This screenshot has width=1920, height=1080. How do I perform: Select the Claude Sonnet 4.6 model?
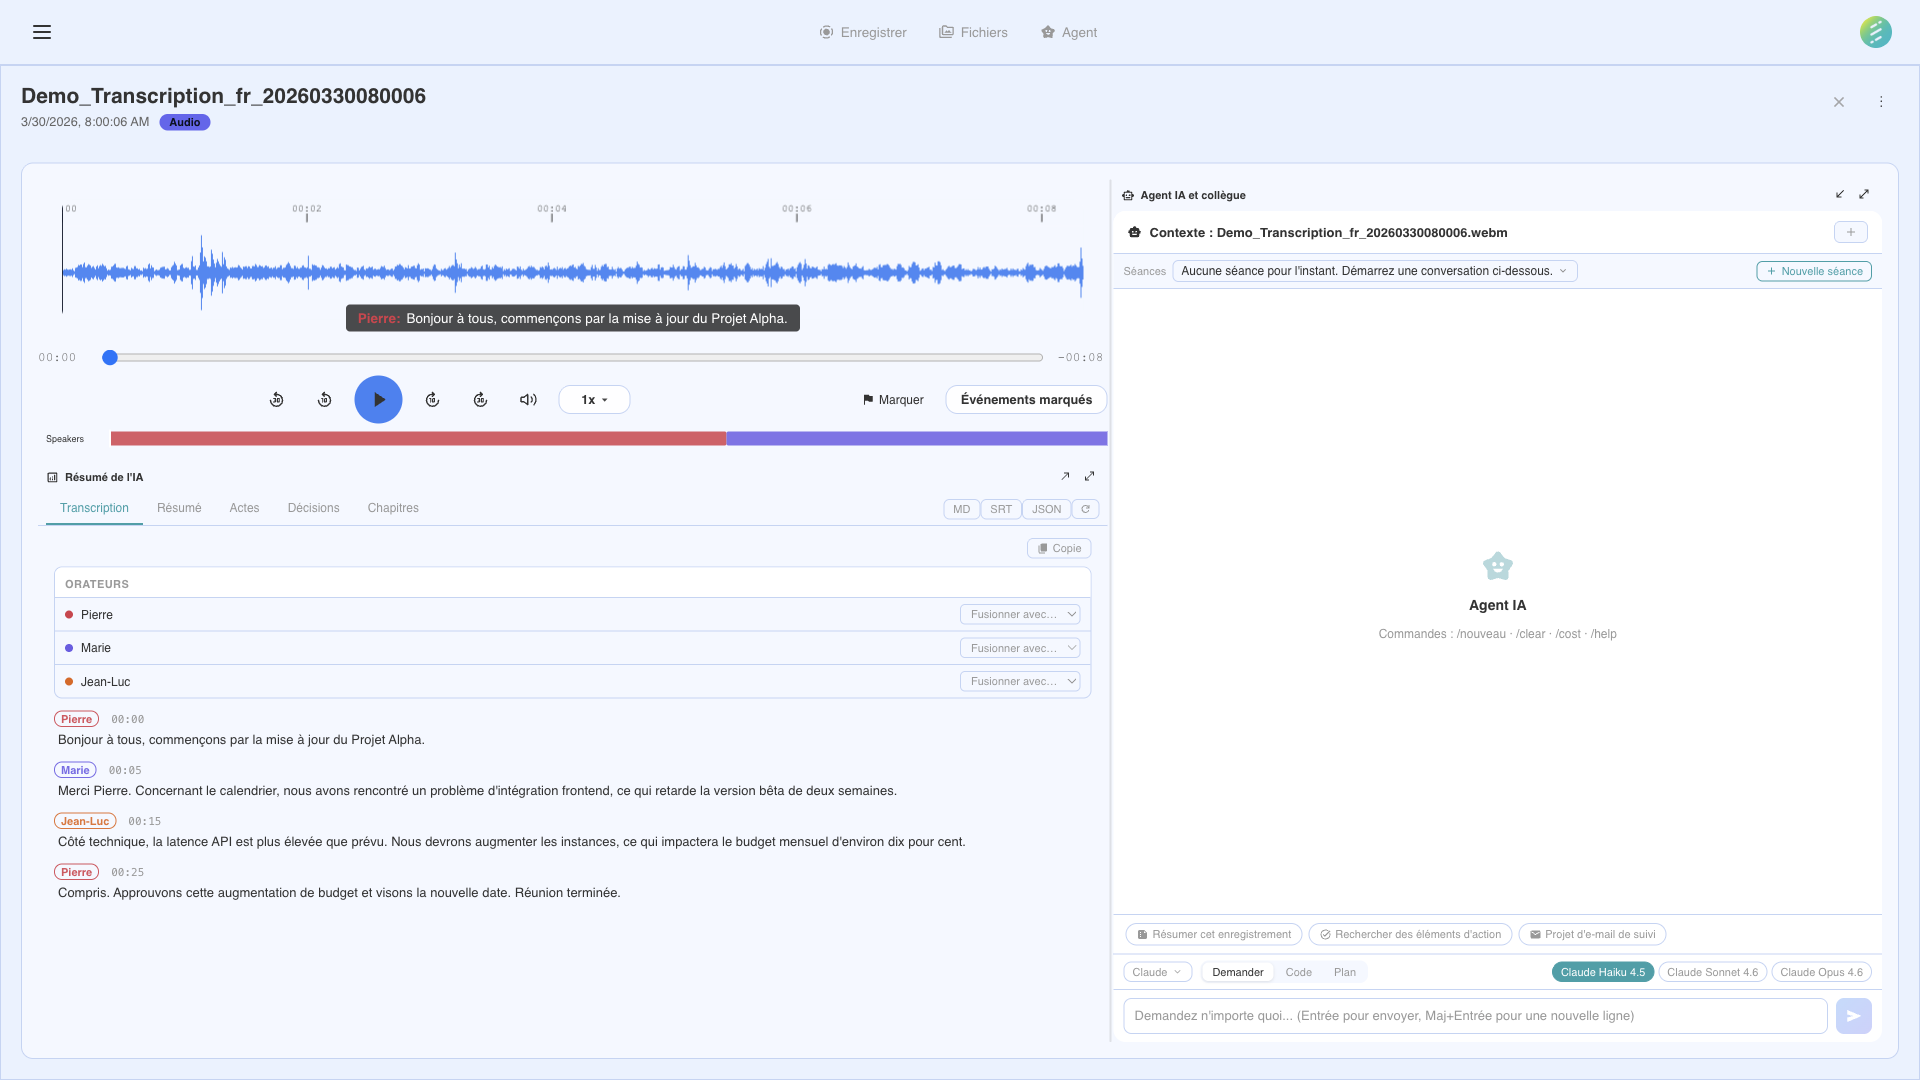point(1712,971)
